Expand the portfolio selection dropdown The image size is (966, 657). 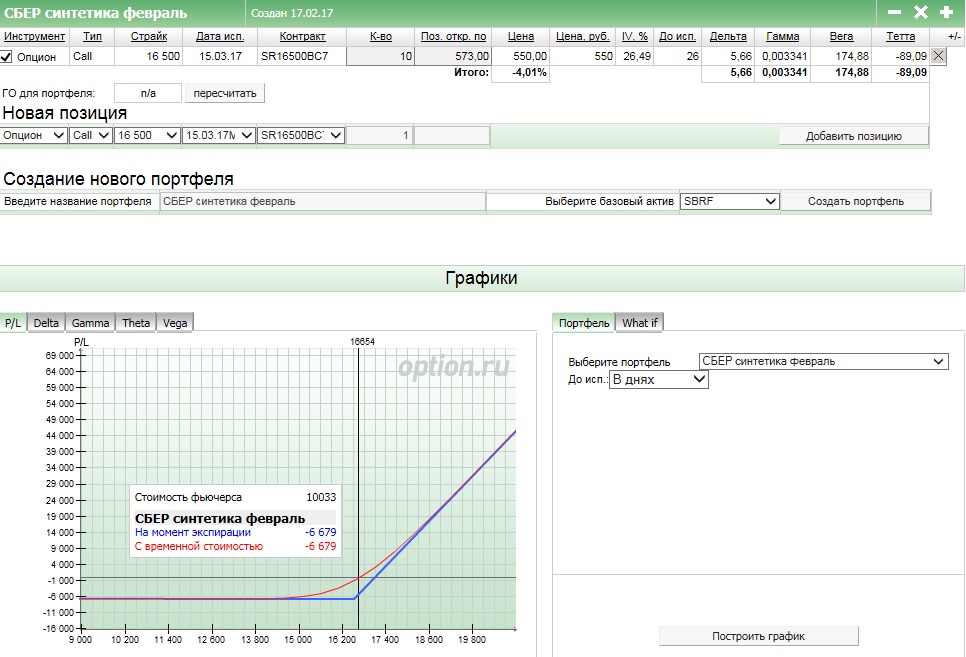click(823, 361)
